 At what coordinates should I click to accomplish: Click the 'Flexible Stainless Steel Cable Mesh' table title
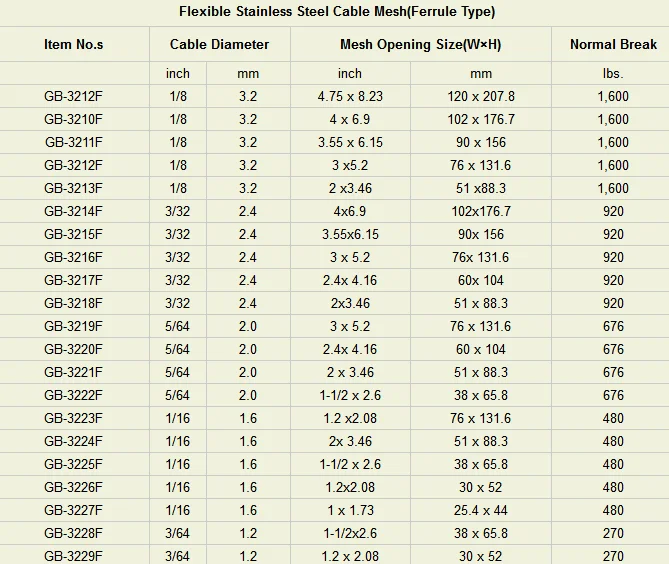click(336, 12)
